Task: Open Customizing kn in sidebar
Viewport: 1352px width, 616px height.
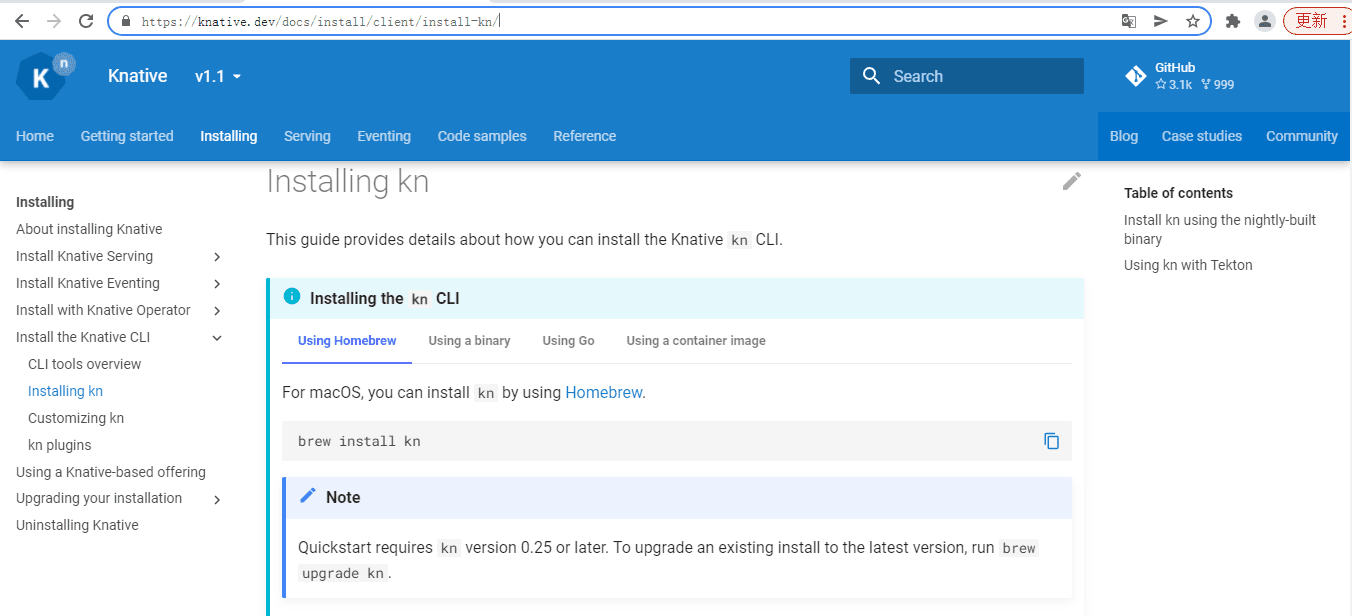Action: click(76, 418)
